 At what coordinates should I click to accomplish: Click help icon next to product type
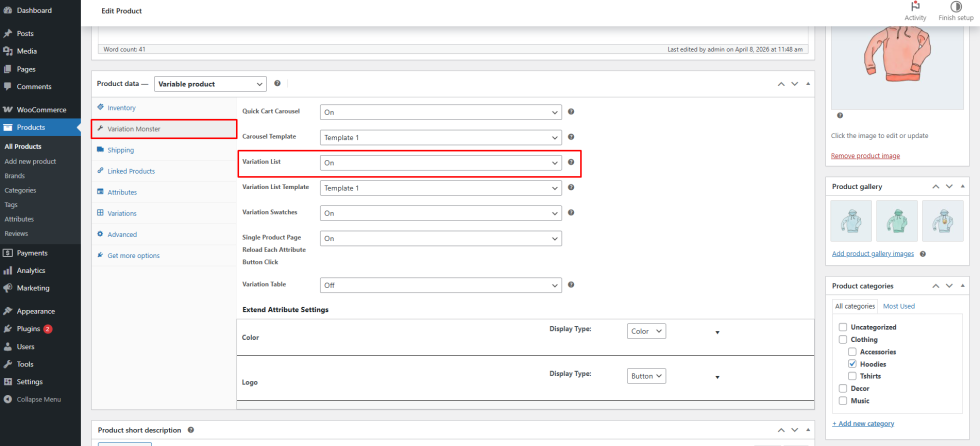click(x=277, y=84)
